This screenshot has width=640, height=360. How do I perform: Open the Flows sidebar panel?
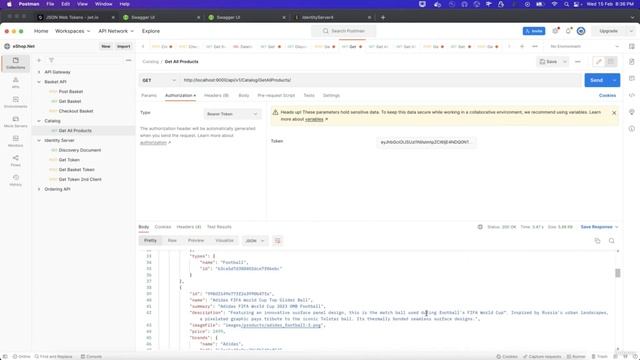tap(16, 161)
